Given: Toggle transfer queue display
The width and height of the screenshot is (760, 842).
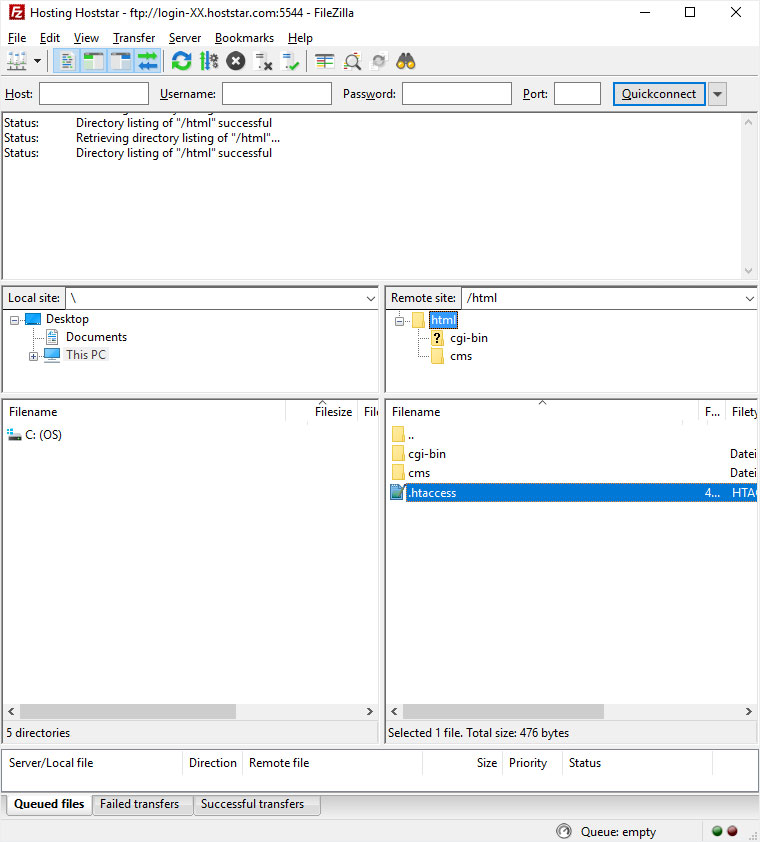Looking at the screenshot, I should tap(148, 61).
